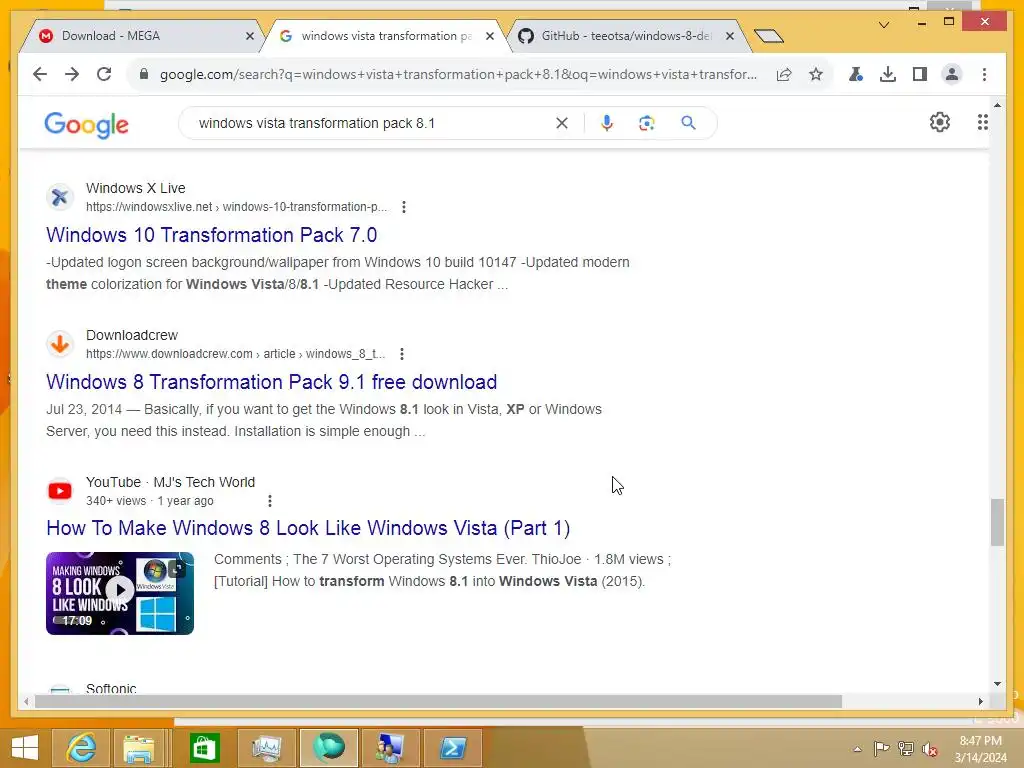Bookmark this tab with the star icon

click(x=816, y=74)
